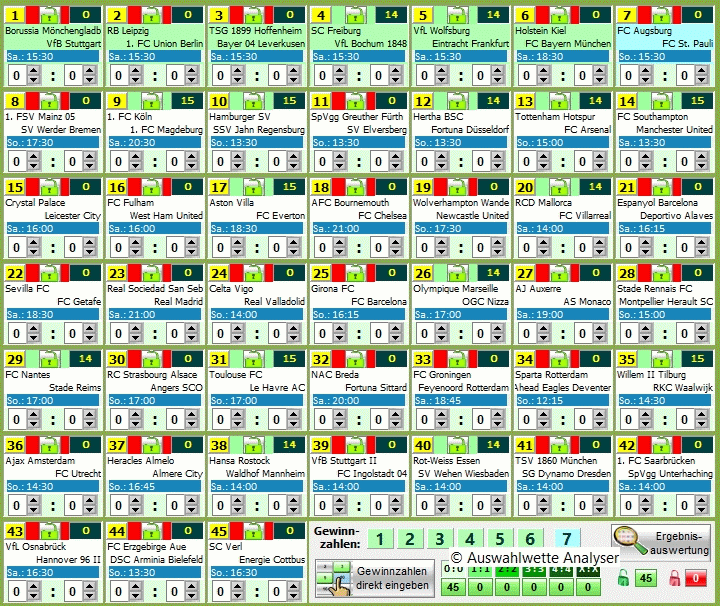Viewport: 720px width, 606px height.
Task: Decrease away score for match 27 AS Monaco
Action: pyautogui.click(x=599, y=338)
